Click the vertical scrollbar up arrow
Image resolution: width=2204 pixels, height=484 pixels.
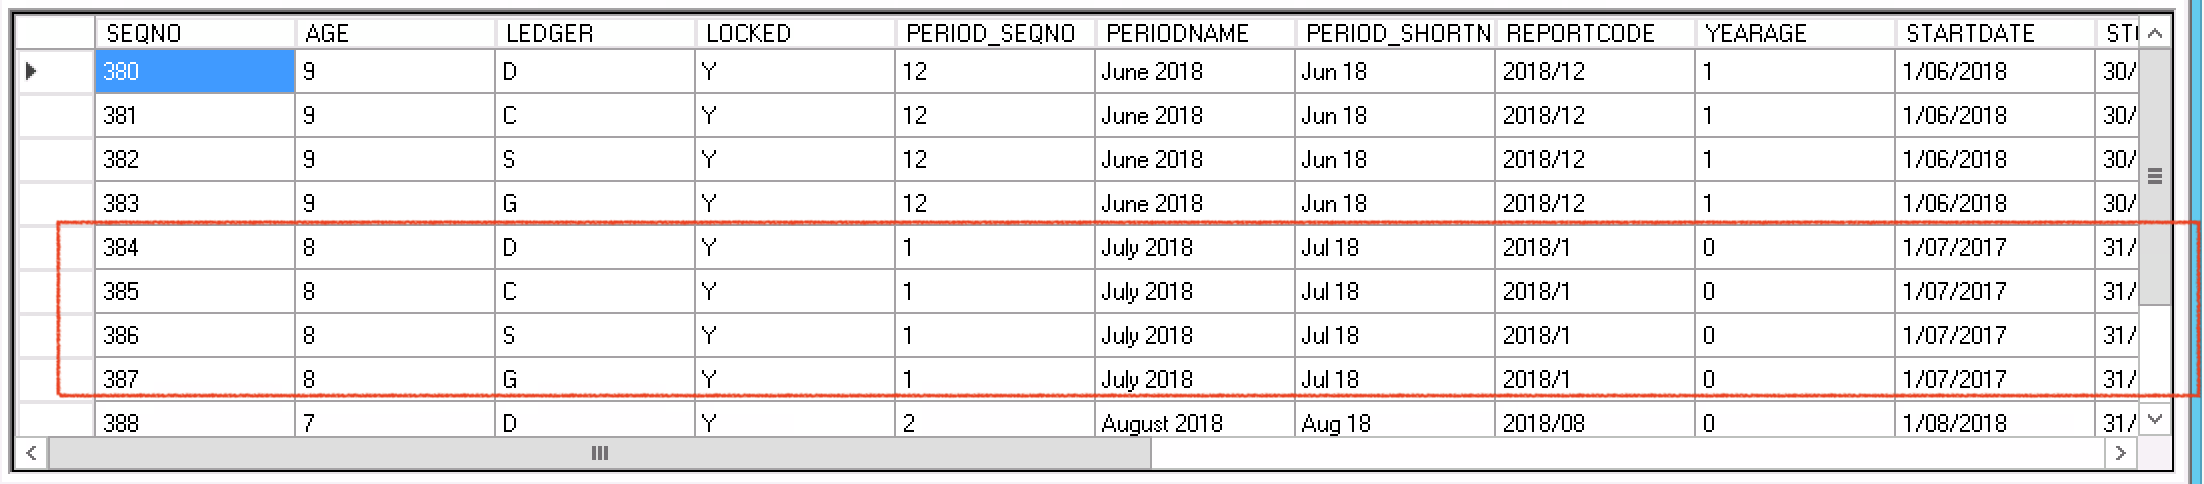2155,33
